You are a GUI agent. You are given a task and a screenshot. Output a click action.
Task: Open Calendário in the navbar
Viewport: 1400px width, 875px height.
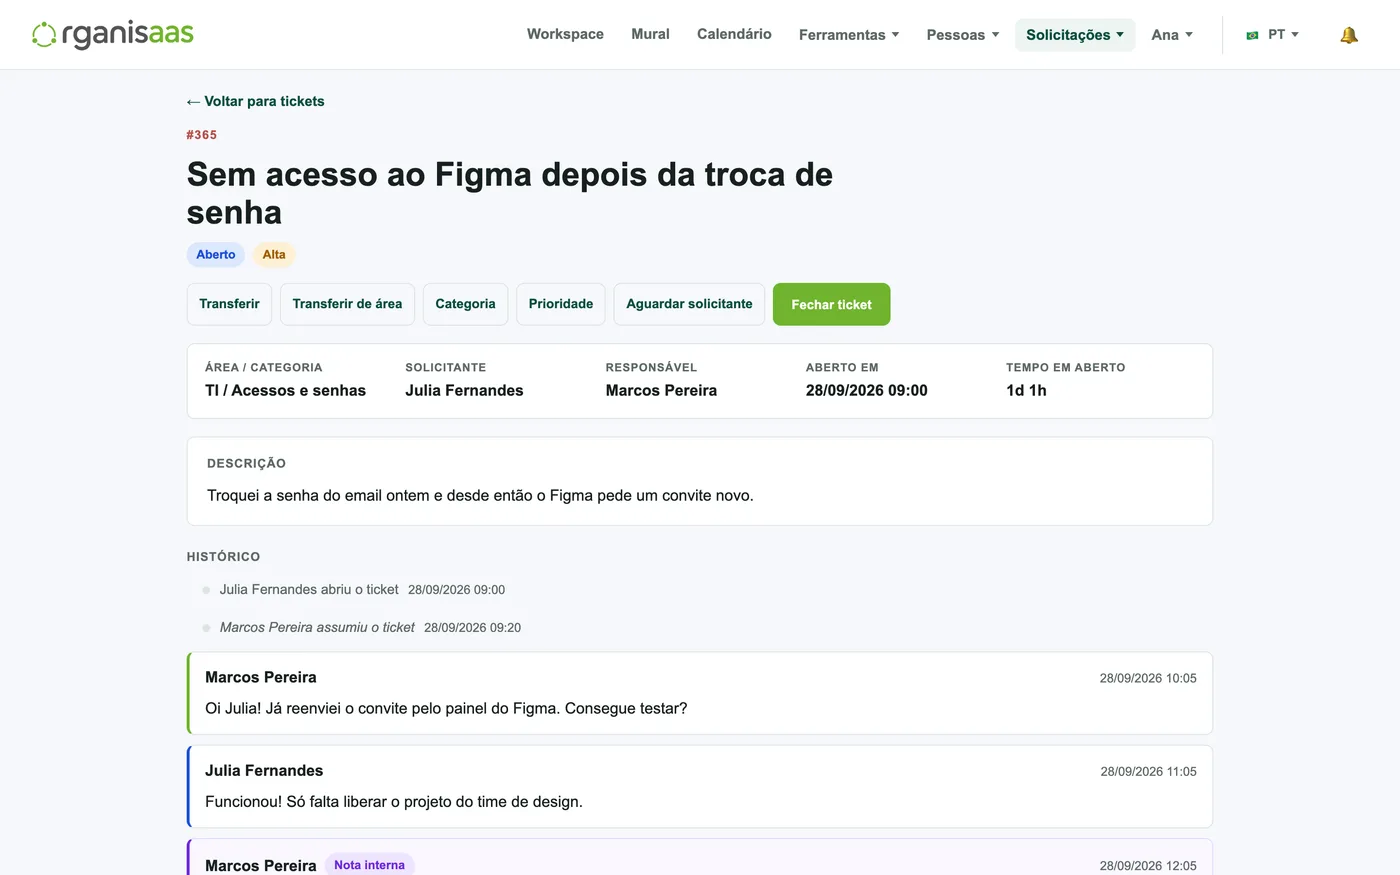point(734,34)
